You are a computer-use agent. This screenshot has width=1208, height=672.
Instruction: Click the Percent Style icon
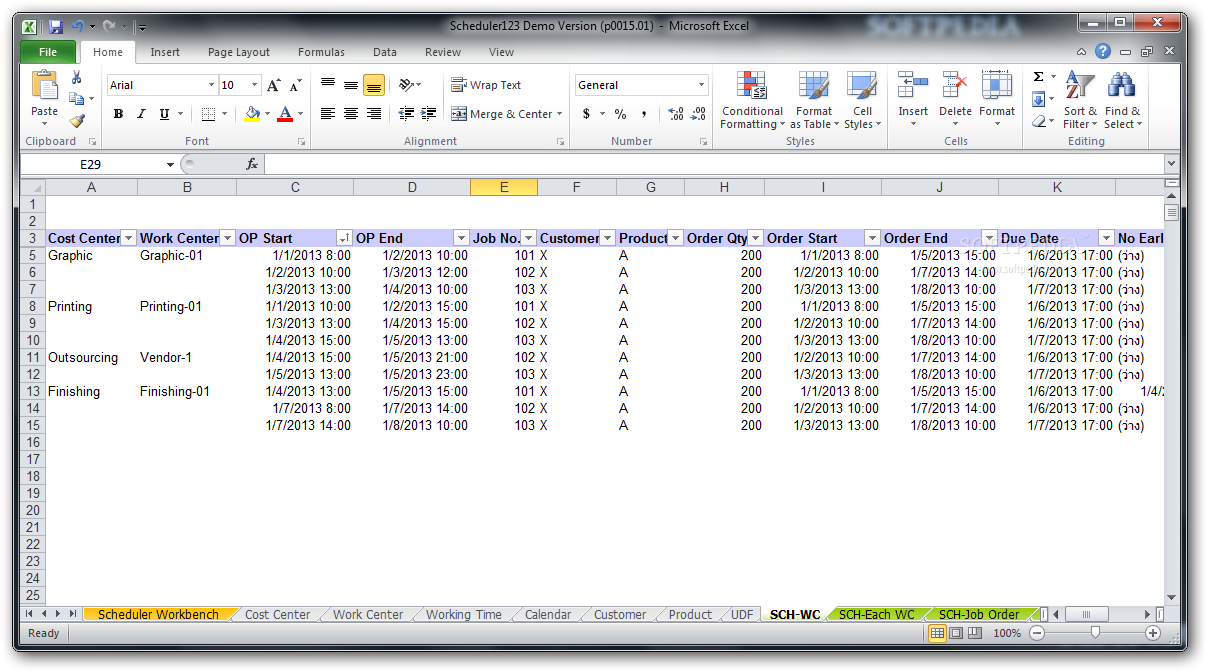click(x=620, y=114)
